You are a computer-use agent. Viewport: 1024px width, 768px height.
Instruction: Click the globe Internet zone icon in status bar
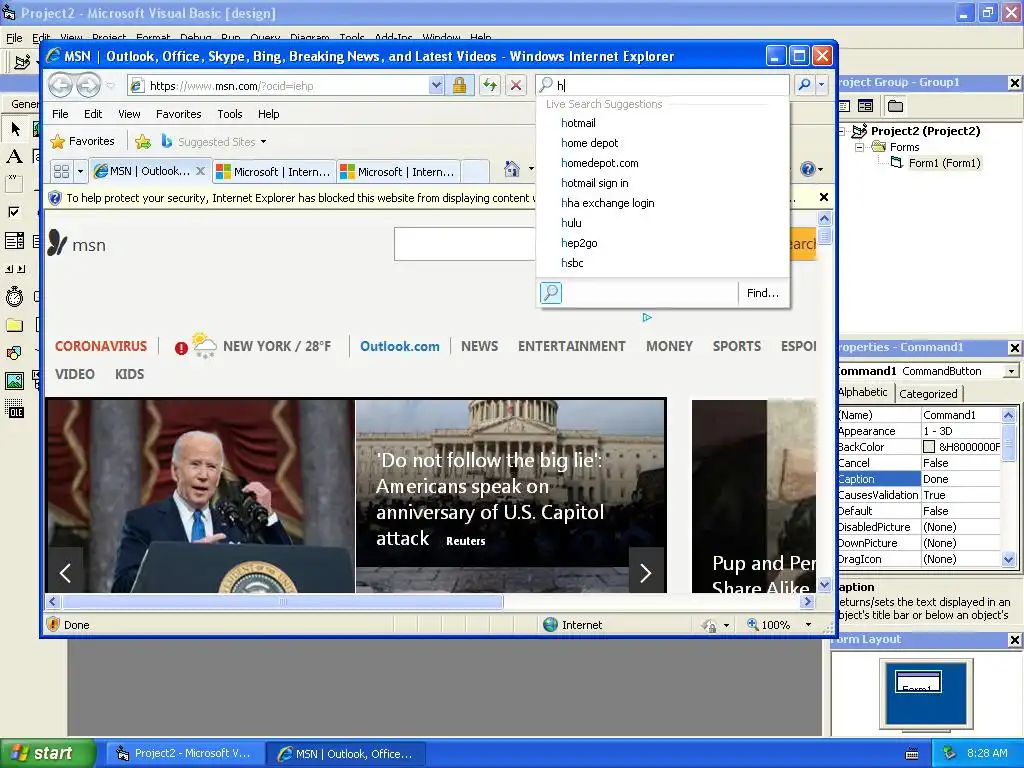pyautogui.click(x=551, y=624)
